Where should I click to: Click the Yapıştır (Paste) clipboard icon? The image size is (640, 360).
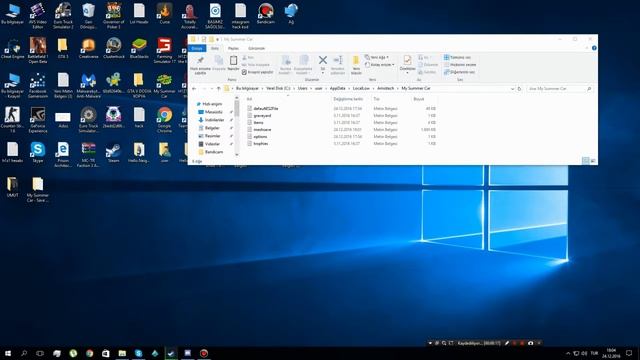click(233, 63)
